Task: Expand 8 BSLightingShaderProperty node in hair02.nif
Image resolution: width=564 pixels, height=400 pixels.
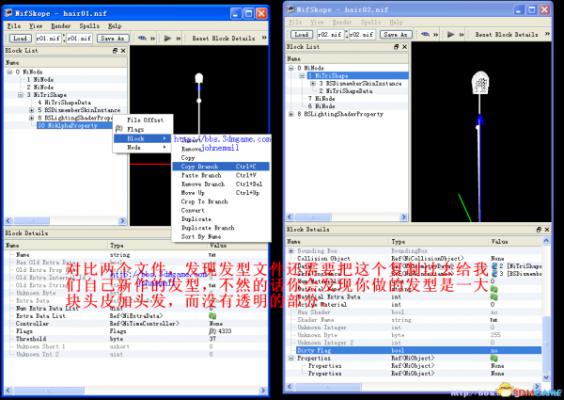Action: click(291, 114)
